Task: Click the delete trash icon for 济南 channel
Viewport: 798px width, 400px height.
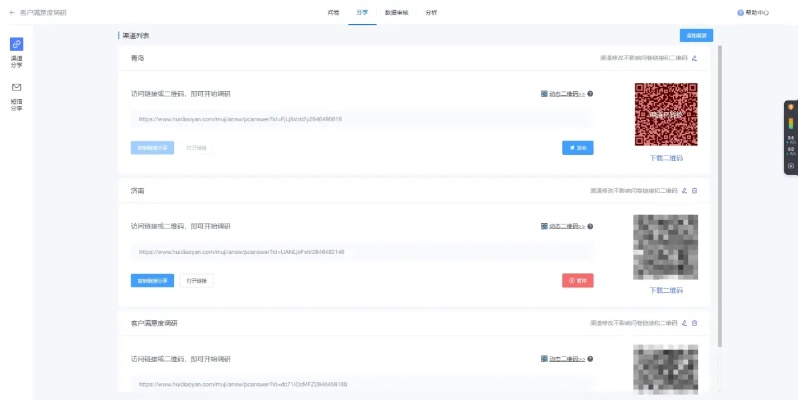Action: [x=695, y=190]
